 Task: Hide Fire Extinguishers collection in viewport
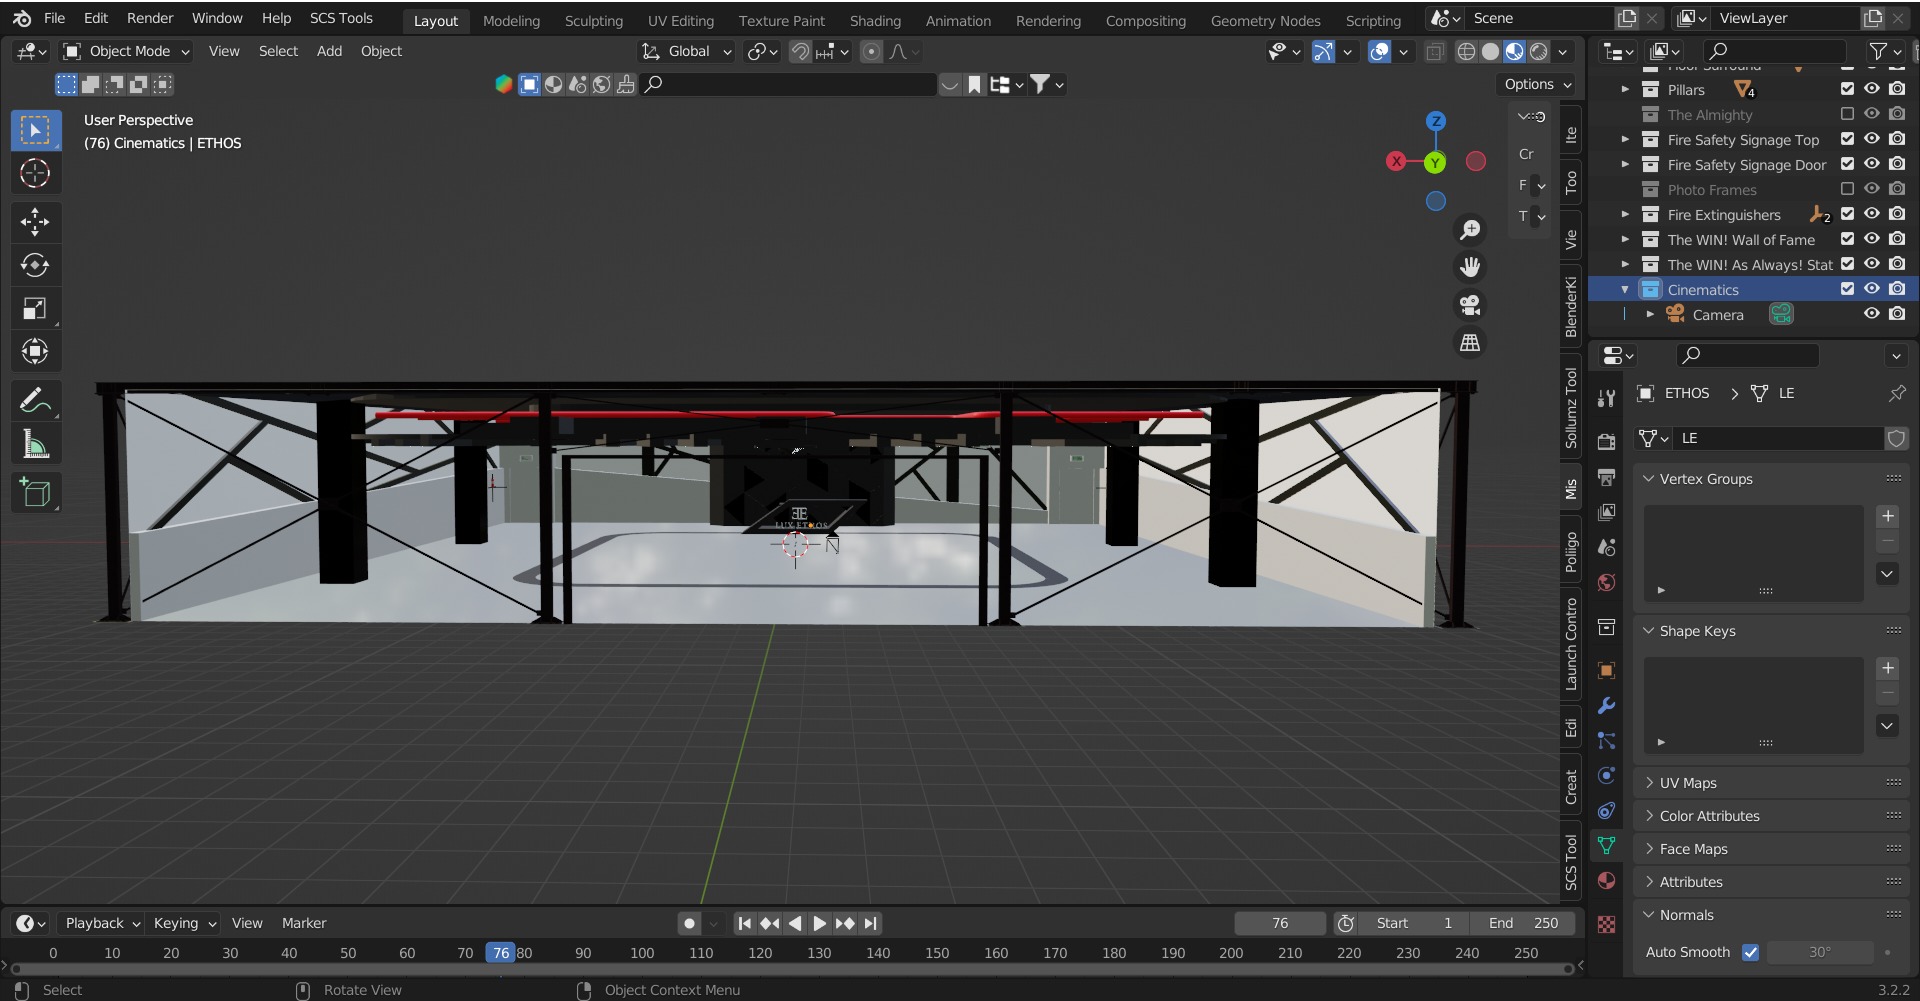1872,214
